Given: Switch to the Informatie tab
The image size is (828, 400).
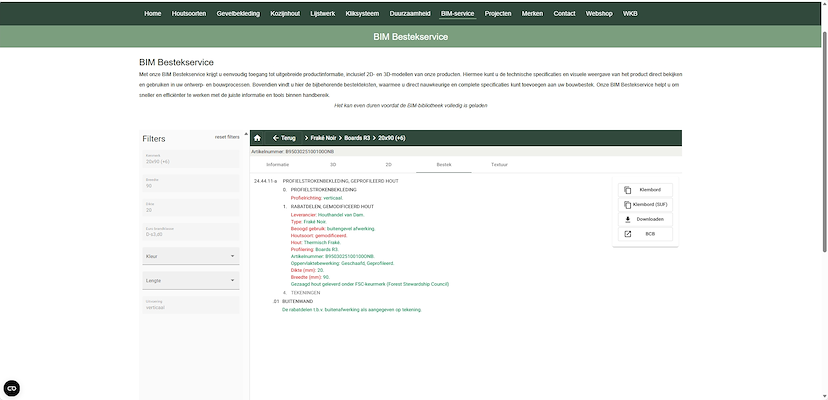Looking at the screenshot, I should pyautogui.click(x=277, y=163).
